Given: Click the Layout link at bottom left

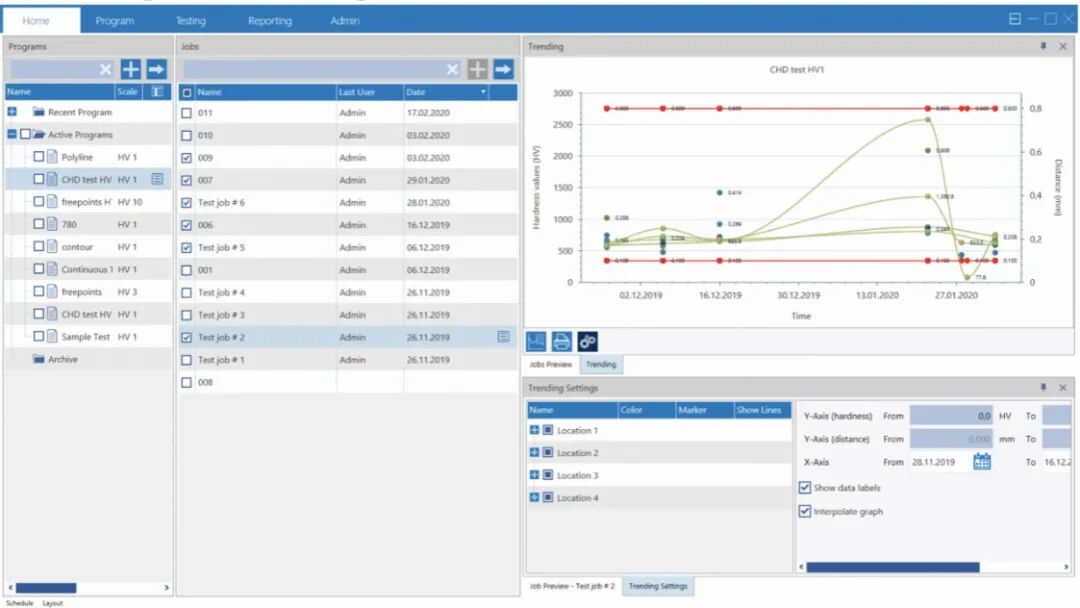Looking at the screenshot, I should coord(52,603).
